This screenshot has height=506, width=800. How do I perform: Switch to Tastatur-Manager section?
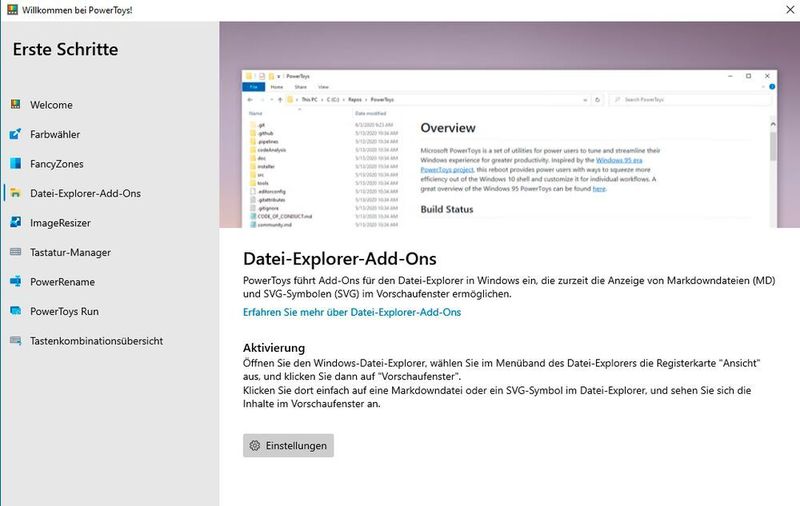[x=110, y=252]
